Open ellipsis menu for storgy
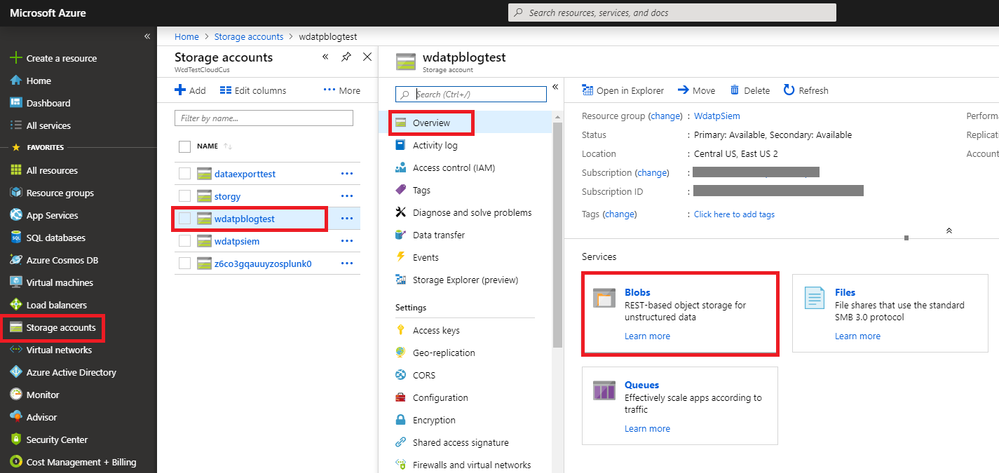Image resolution: width=999 pixels, height=473 pixels. point(347,196)
